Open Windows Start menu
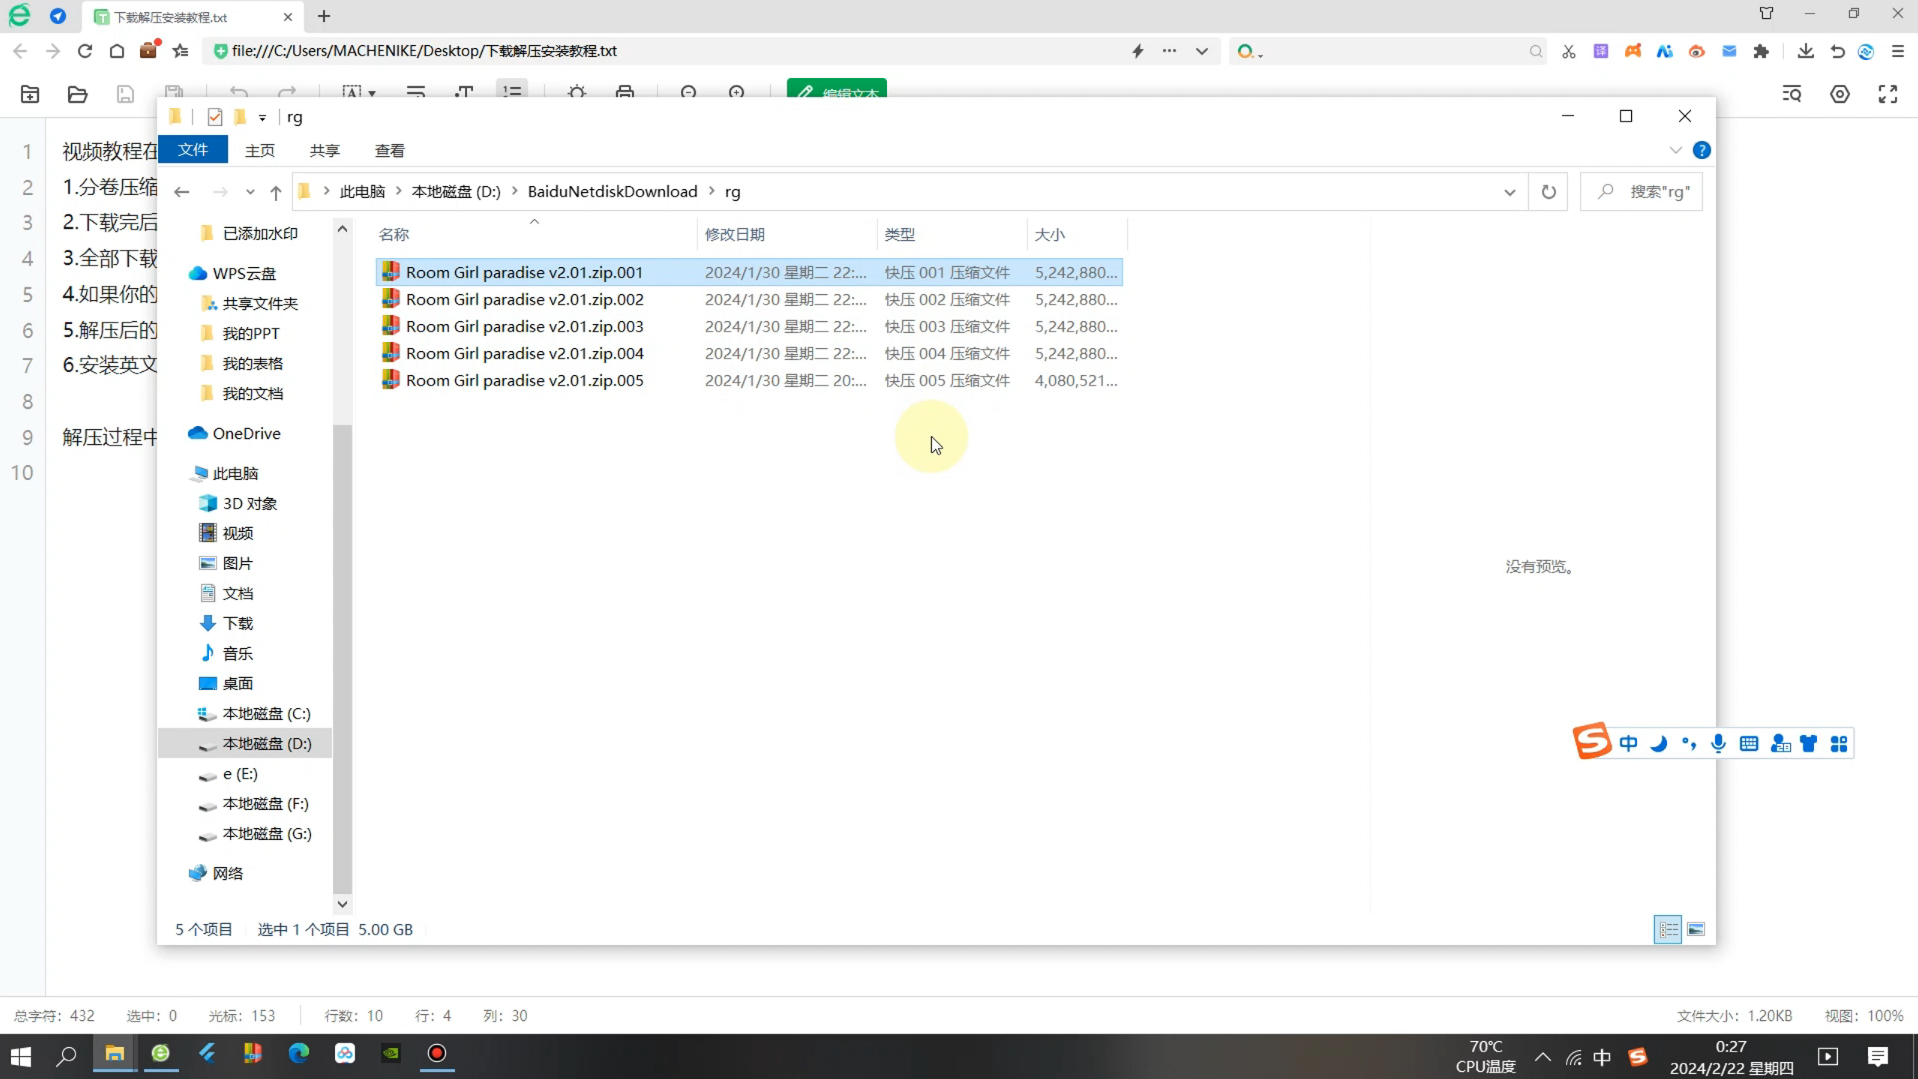 click(20, 1056)
